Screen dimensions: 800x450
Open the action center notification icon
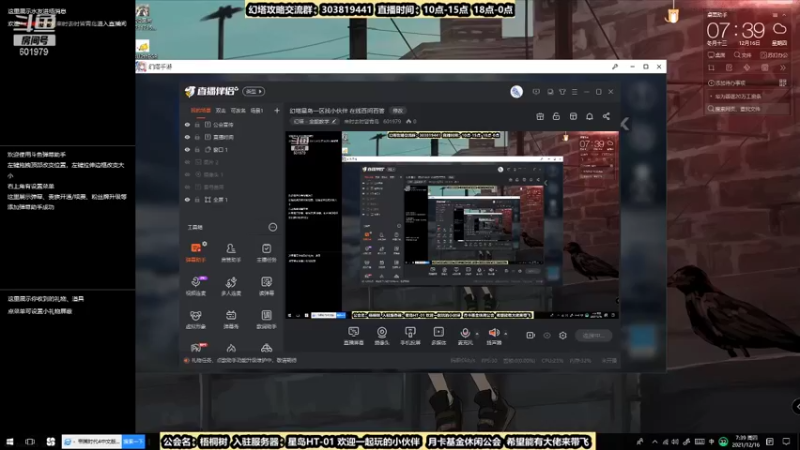coord(786,442)
